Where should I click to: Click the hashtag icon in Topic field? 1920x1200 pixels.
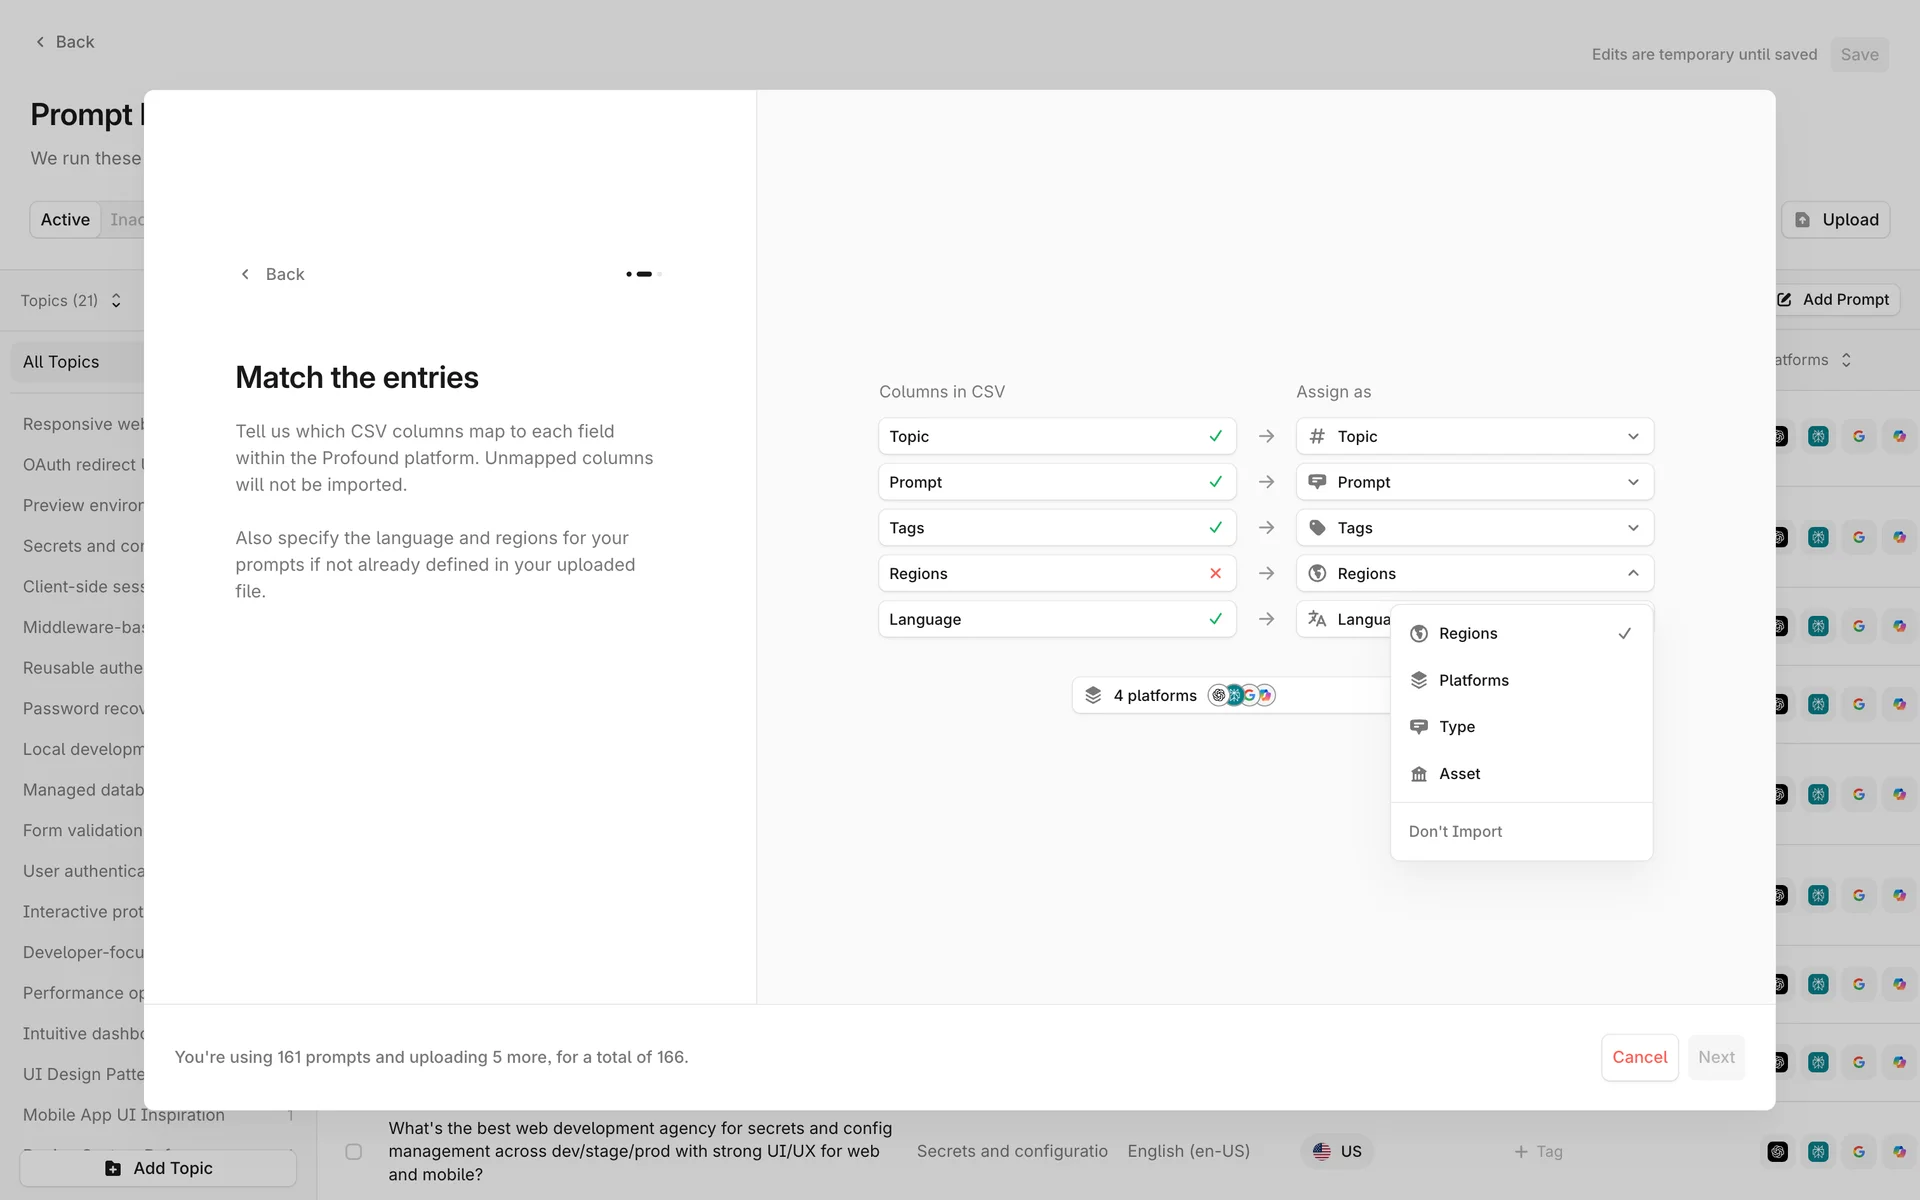(x=1317, y=437)
